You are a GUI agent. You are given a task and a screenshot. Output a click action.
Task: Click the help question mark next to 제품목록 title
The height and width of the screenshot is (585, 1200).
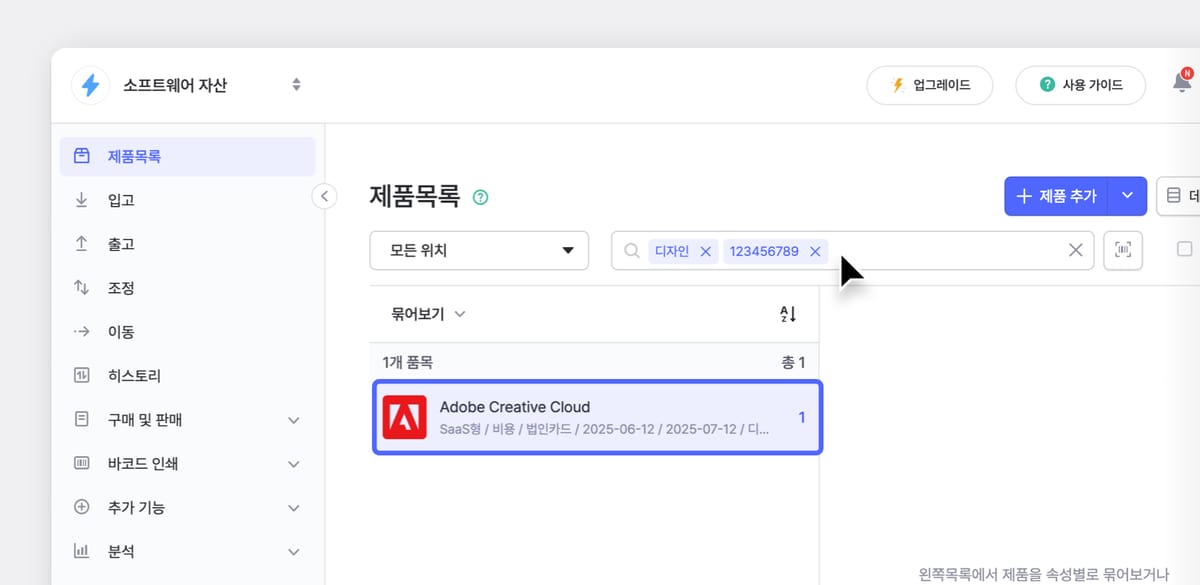pyautogui.click(x=479, y=197)
